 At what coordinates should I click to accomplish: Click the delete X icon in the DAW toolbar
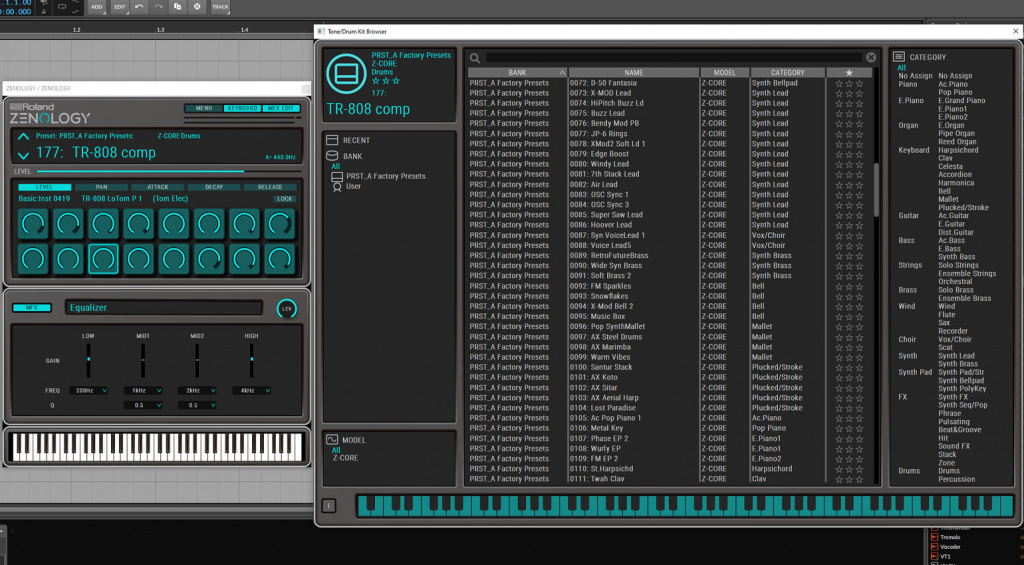tap(197, 7)
